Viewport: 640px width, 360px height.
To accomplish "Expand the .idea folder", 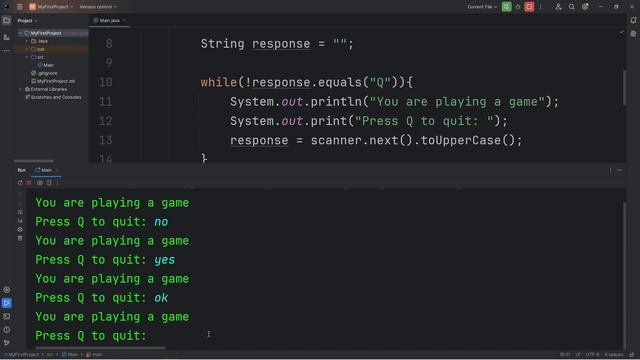I will pos(27,41).
